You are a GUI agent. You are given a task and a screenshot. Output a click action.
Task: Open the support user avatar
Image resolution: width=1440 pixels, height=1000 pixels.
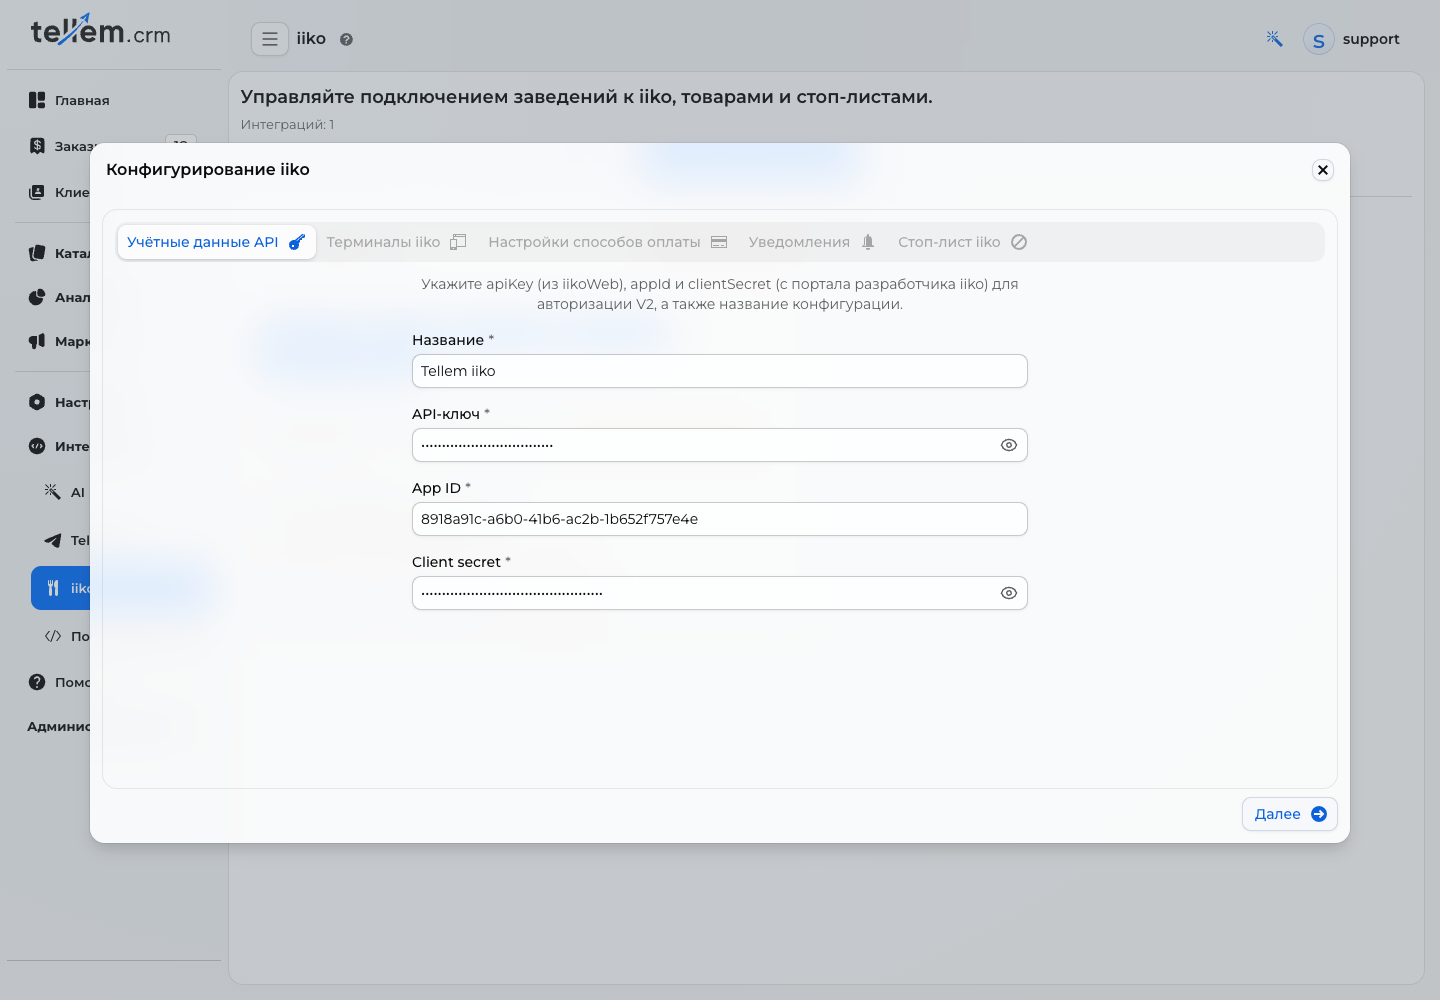click(x=1319, y=40)
